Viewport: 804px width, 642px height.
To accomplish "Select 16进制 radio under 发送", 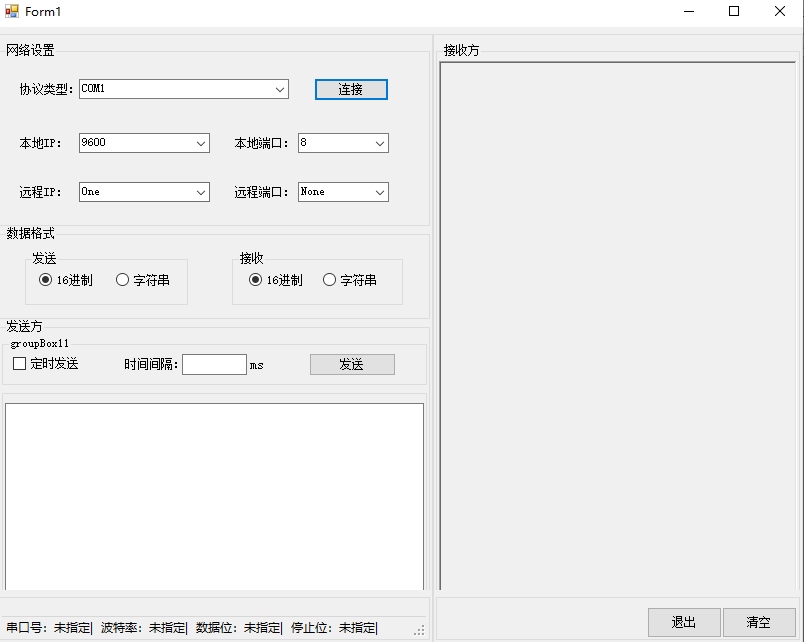I will [66, 280].
